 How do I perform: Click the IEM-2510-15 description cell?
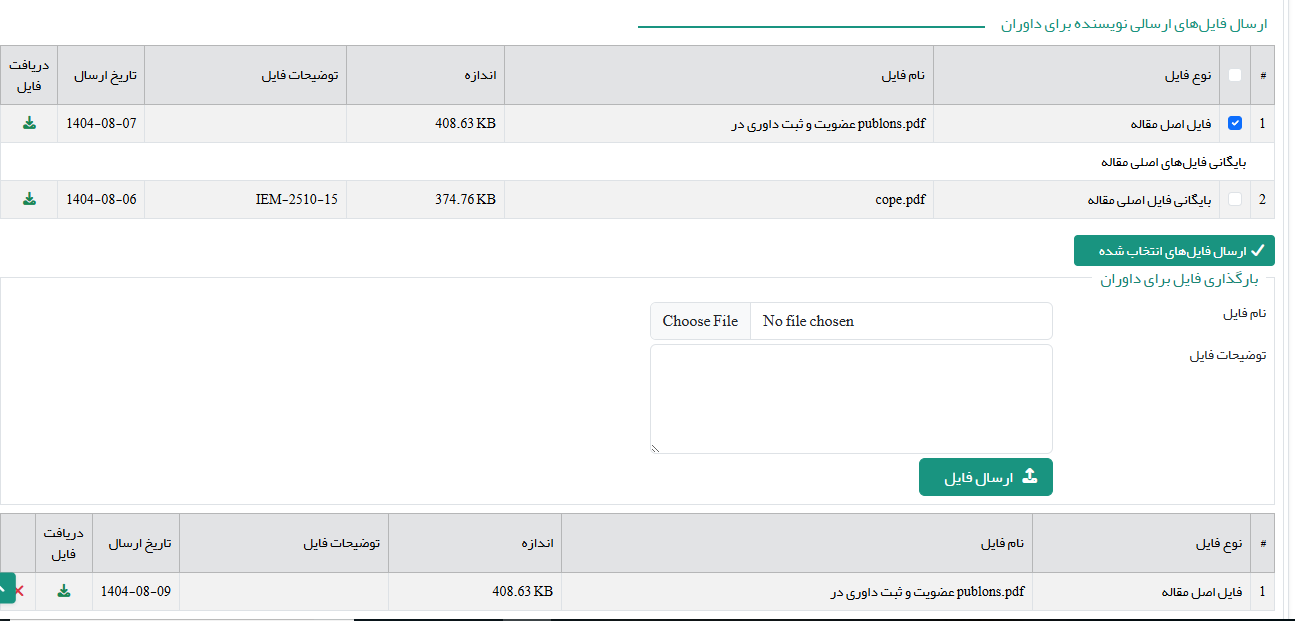pyautogui.click(x=296, y=199)
